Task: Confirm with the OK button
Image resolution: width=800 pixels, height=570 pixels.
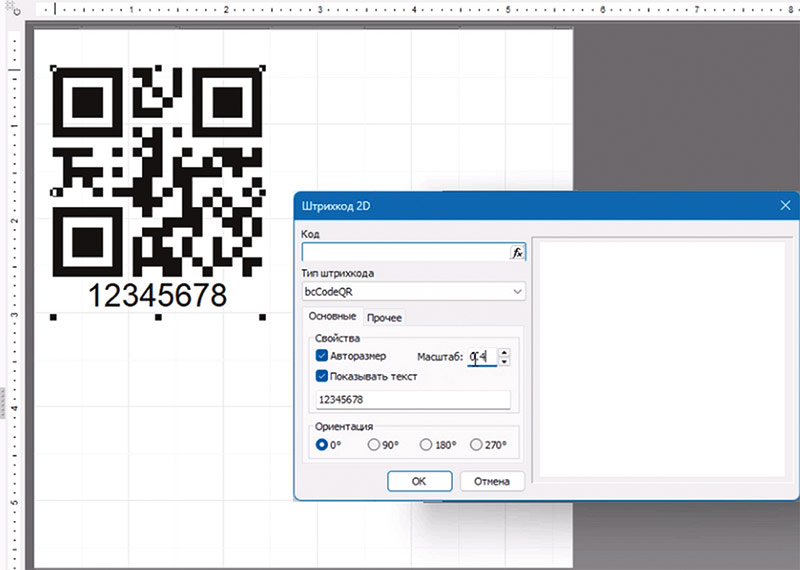Action: pyautogui.click(x=419, y=481)
